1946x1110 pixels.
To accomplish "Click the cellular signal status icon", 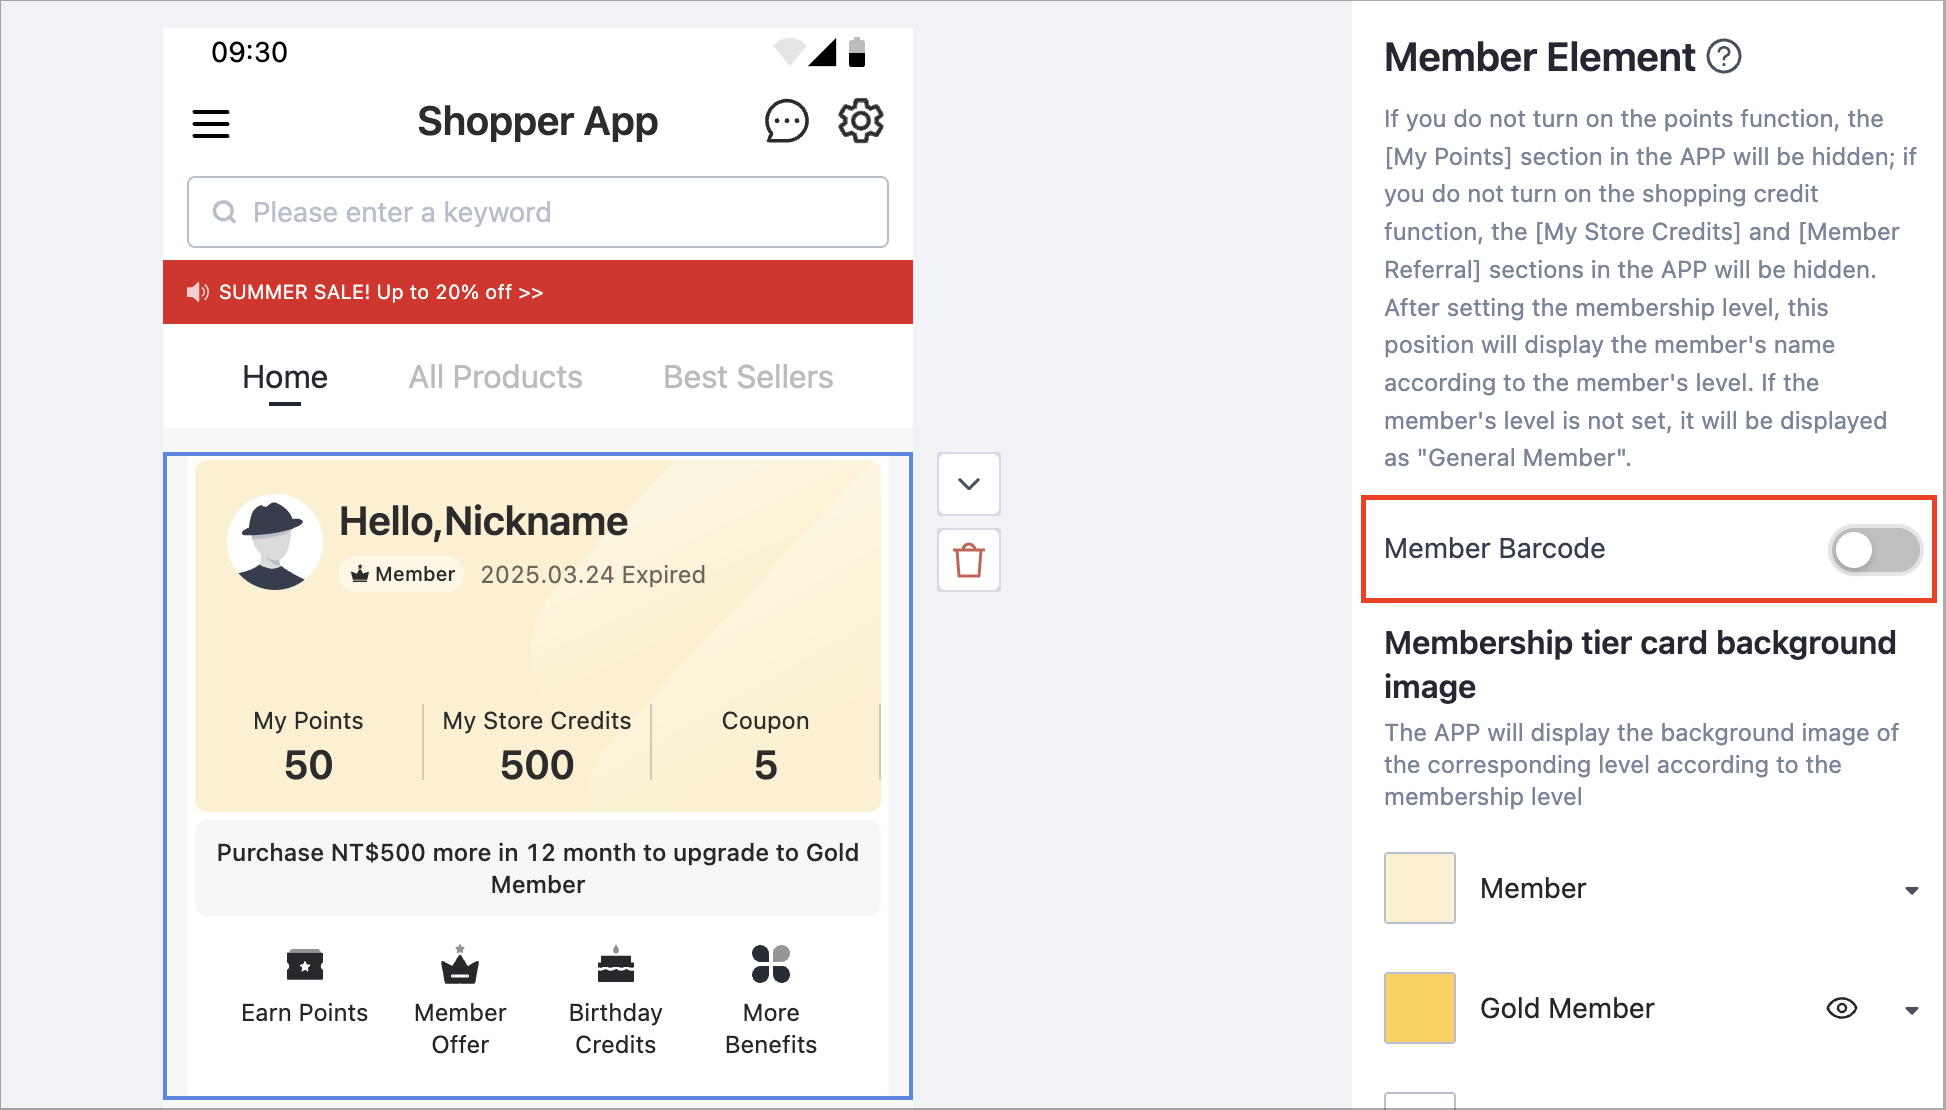I will pyautogui.click(x=823, y=52).
